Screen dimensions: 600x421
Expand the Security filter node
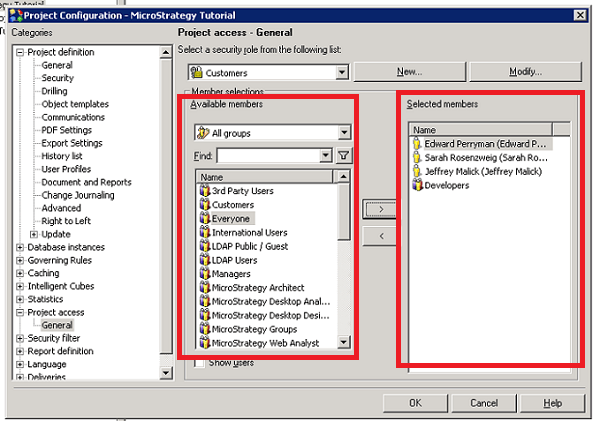(x=20, y=338)
